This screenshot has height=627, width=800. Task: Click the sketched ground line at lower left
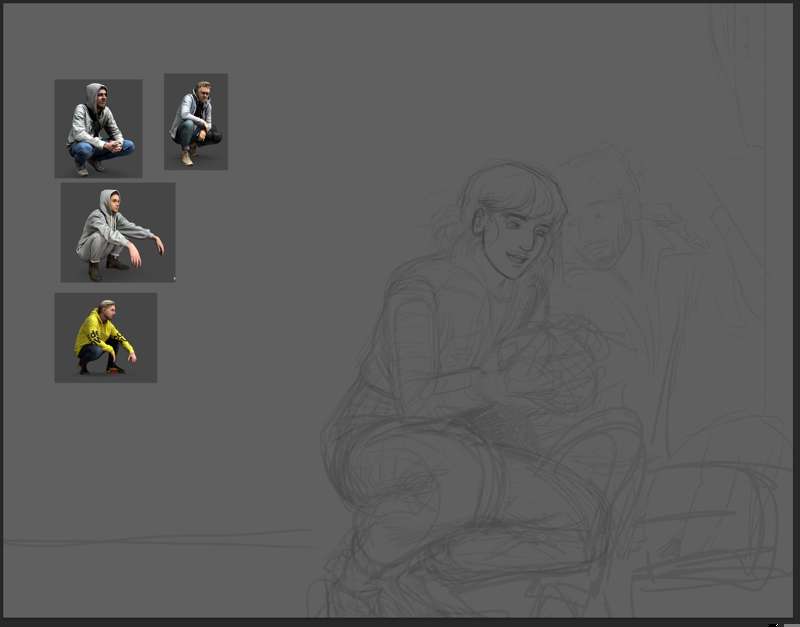coord(150,540)
